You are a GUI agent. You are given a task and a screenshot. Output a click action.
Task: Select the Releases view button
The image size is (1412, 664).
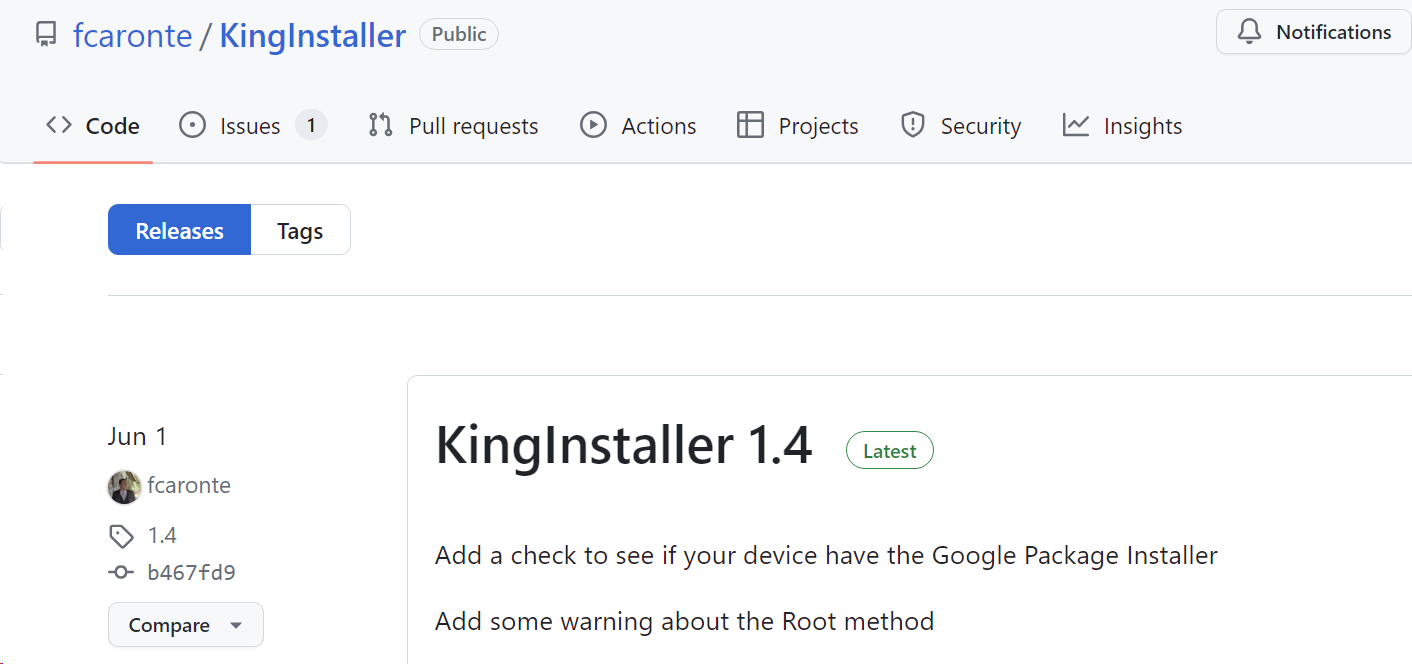[x=179, y=230]
